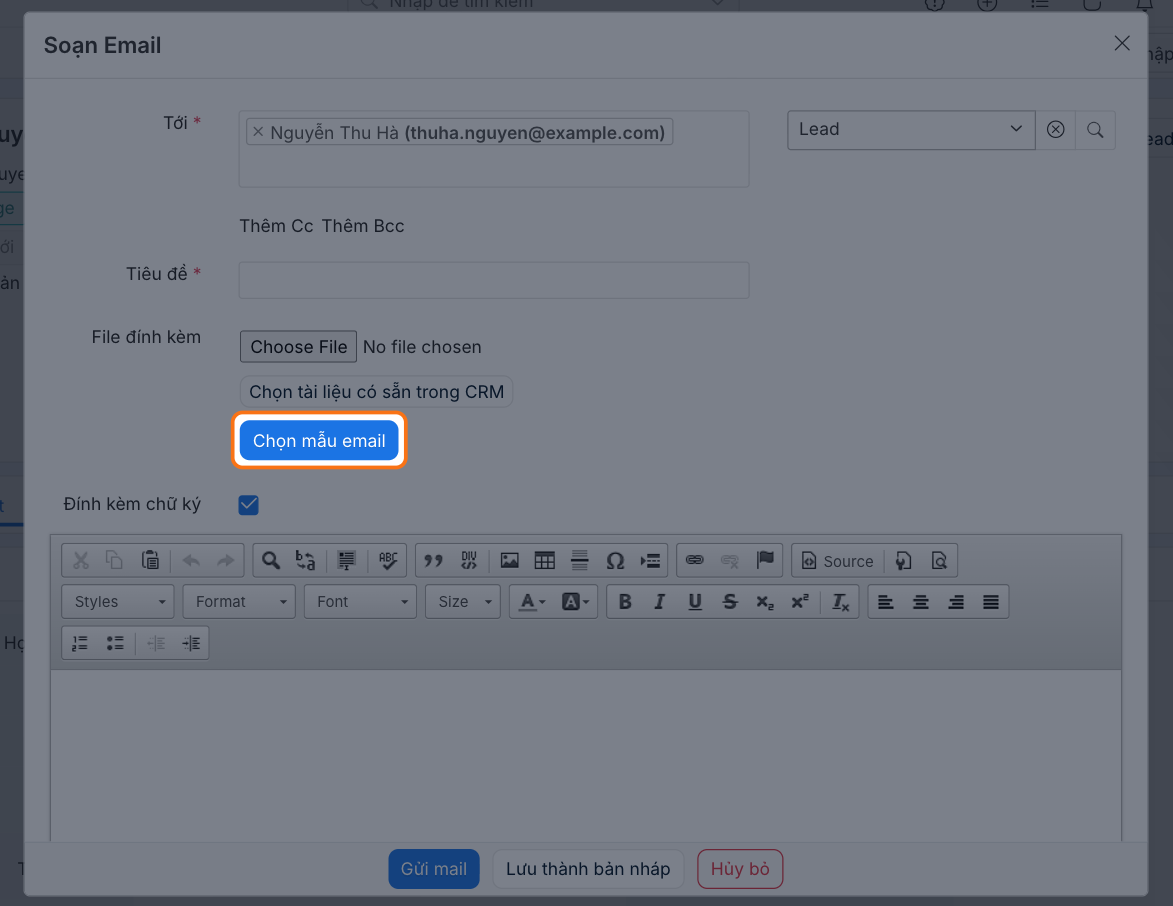
Task: Click the Choose File button
Action: tap(298, 346)
